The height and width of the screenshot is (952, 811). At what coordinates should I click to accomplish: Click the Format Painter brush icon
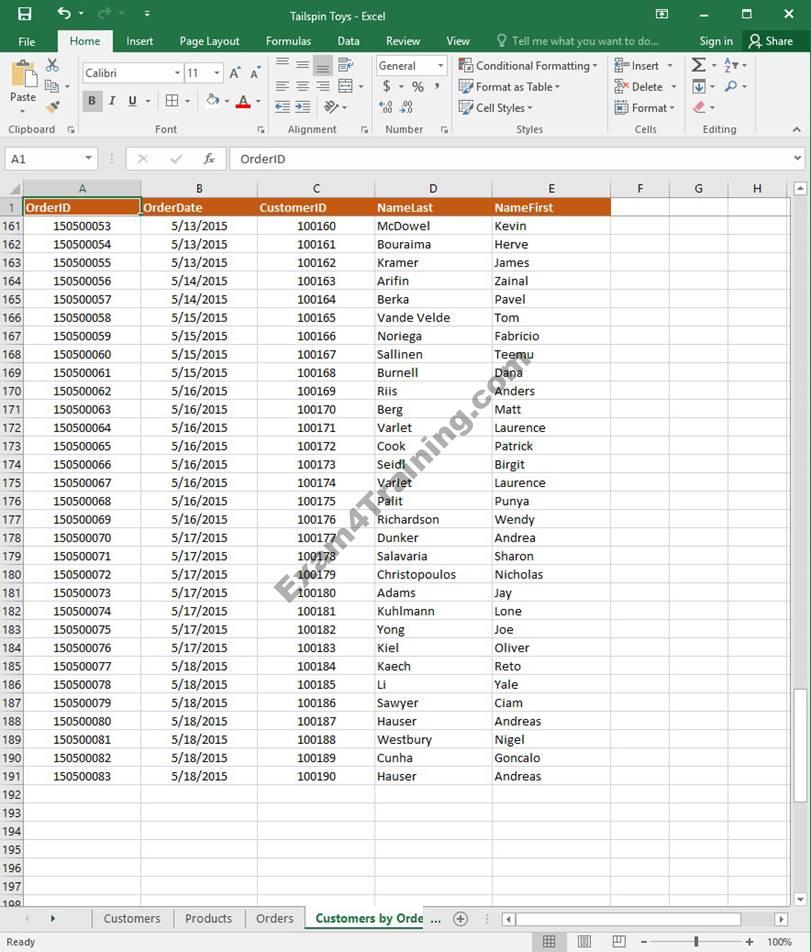[x=53, y=107]
